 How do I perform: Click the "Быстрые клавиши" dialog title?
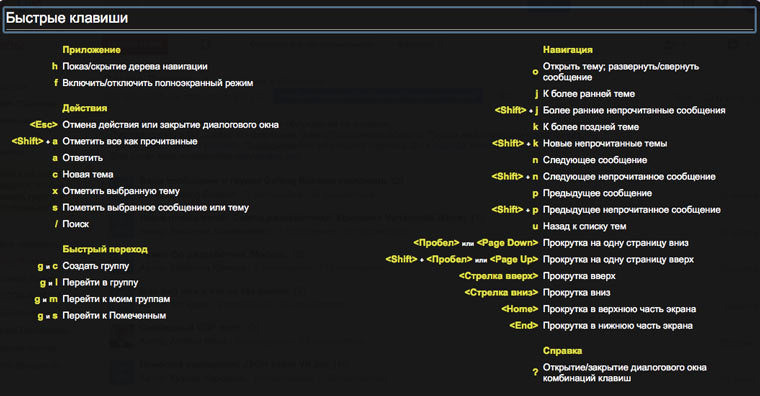click(x=67, y=18)
